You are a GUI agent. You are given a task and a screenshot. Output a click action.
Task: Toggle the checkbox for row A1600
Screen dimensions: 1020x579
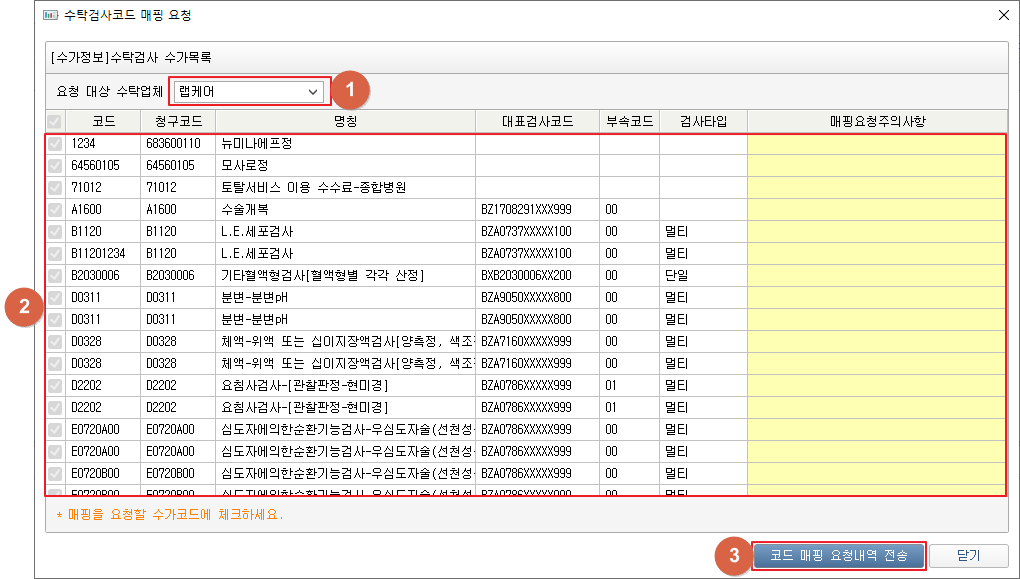point(55,210)
